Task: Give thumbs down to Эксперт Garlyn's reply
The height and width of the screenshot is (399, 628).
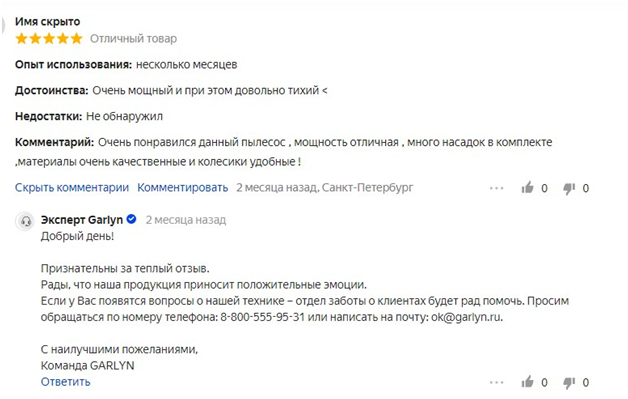Action: [569, 383]
